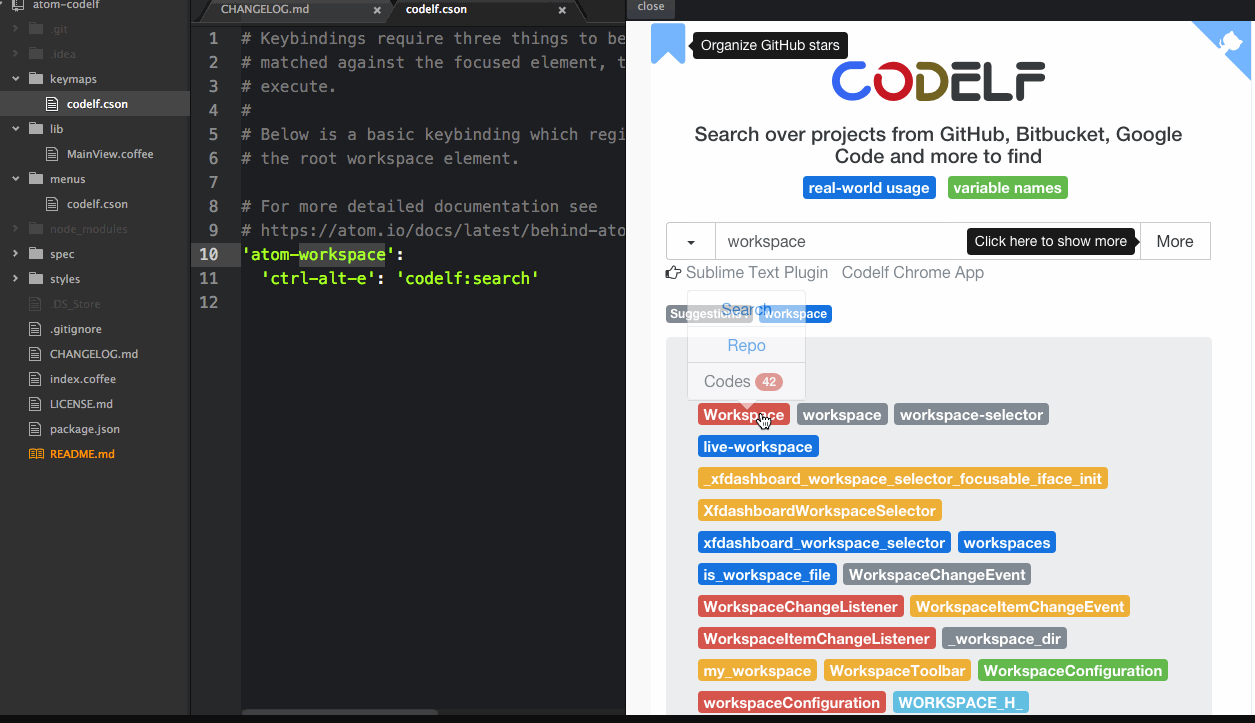Click the is_workspace_file tag
This screenshot has height=723, width=1255.
[767, 574]
